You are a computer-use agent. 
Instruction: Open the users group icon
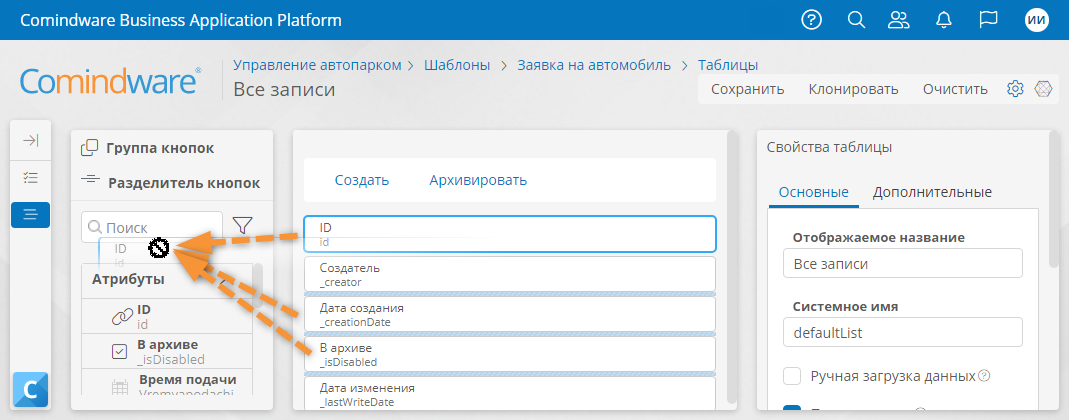[x=899, y=20]
